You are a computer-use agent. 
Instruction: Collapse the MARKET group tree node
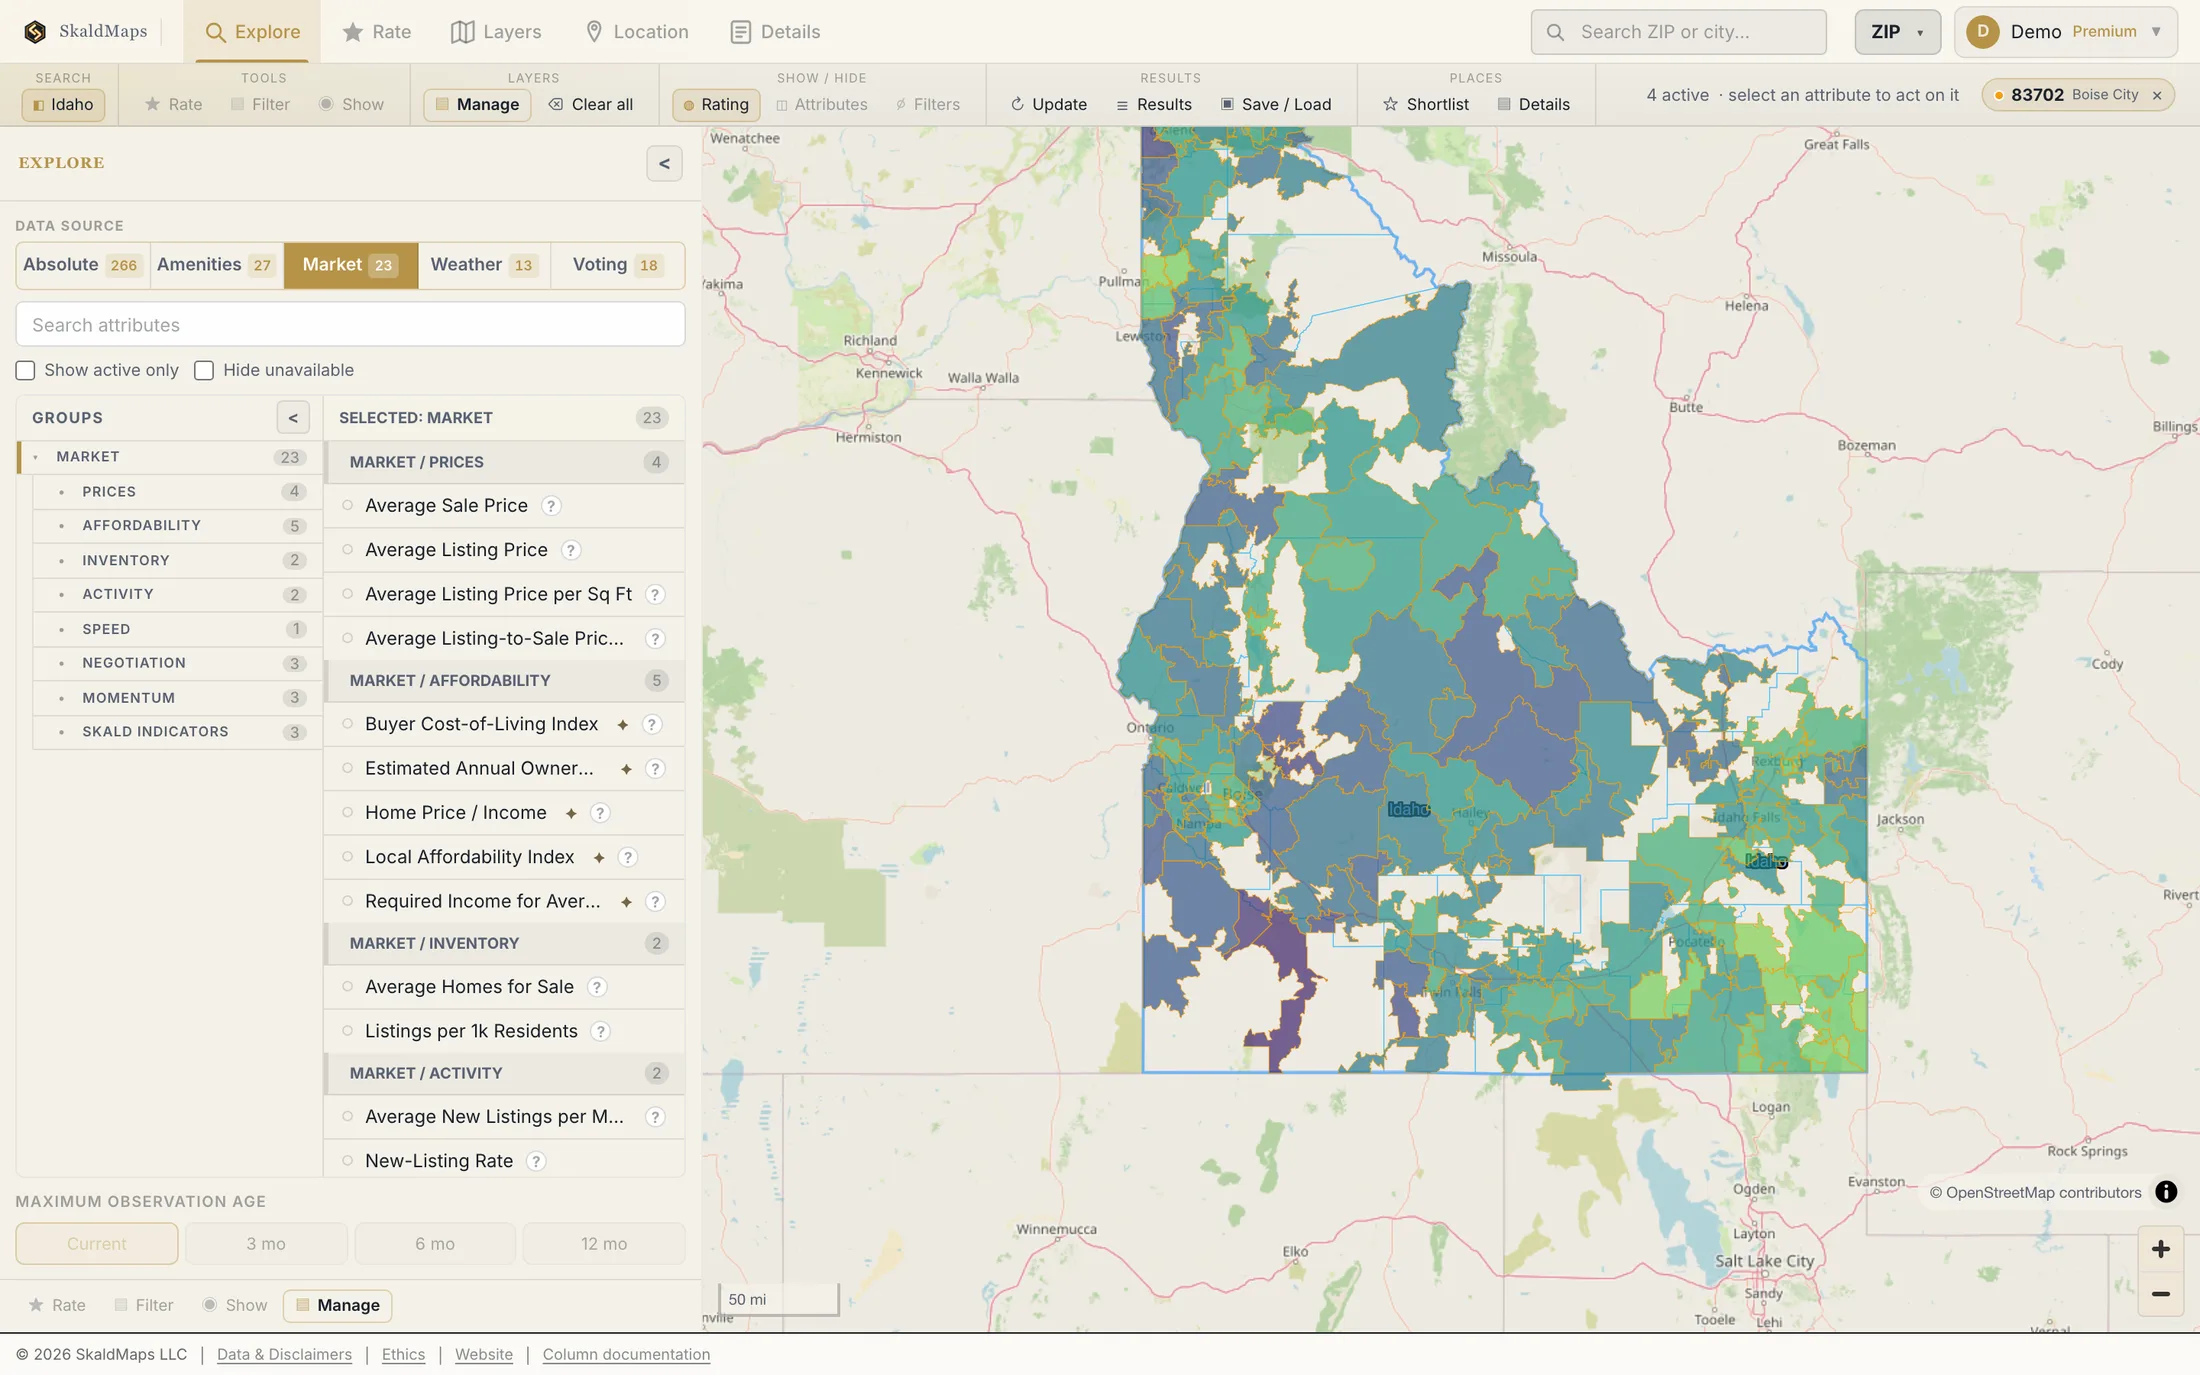(x=36, y=457)
